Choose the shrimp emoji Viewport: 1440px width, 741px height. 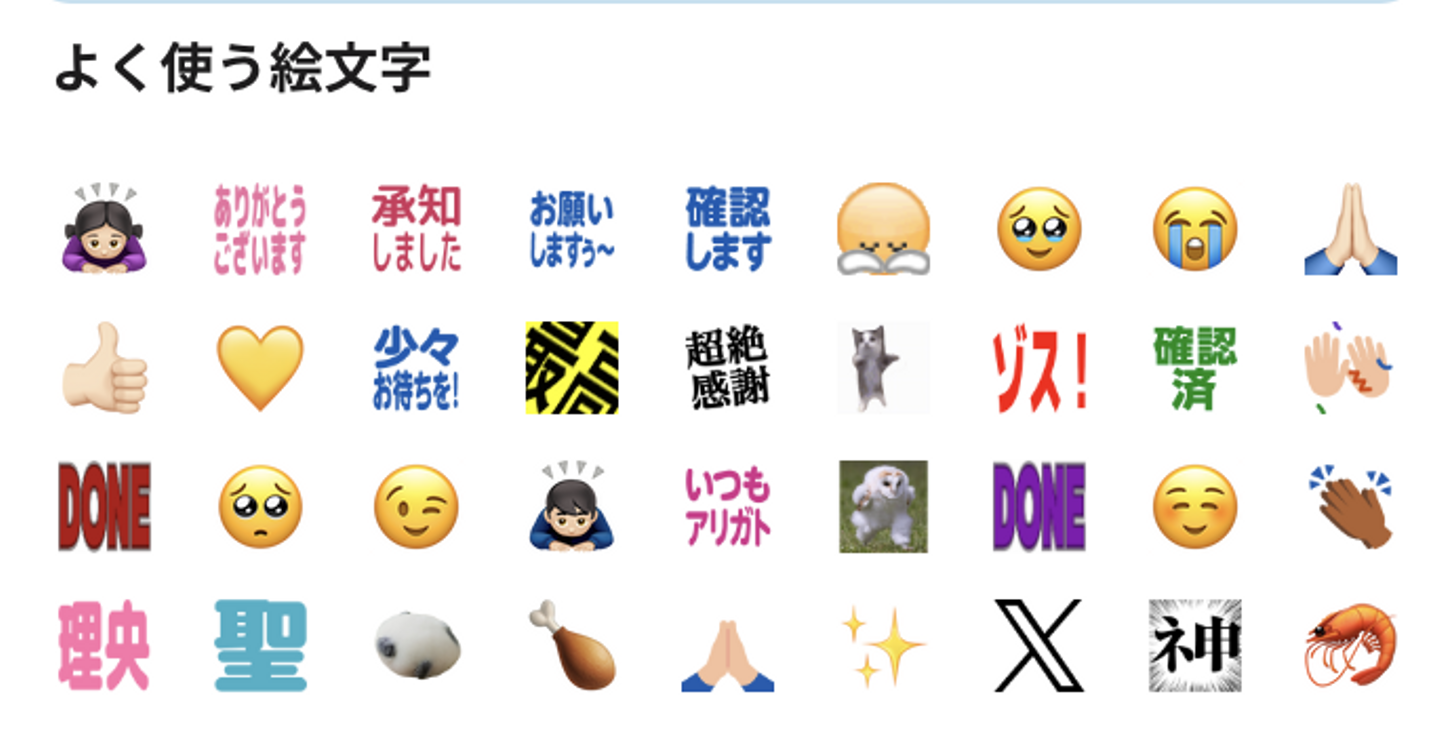pos(1351,645)
